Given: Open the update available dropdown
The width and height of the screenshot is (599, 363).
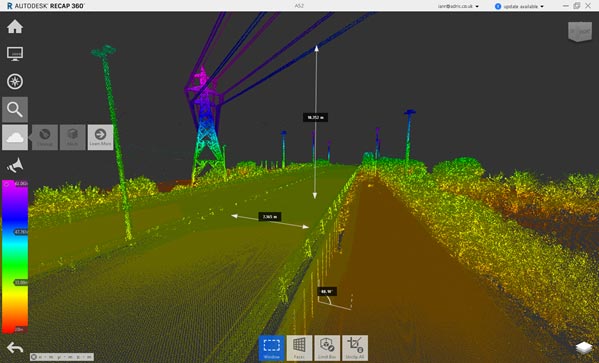Looking at the screenshot, I should pos(519,6).
